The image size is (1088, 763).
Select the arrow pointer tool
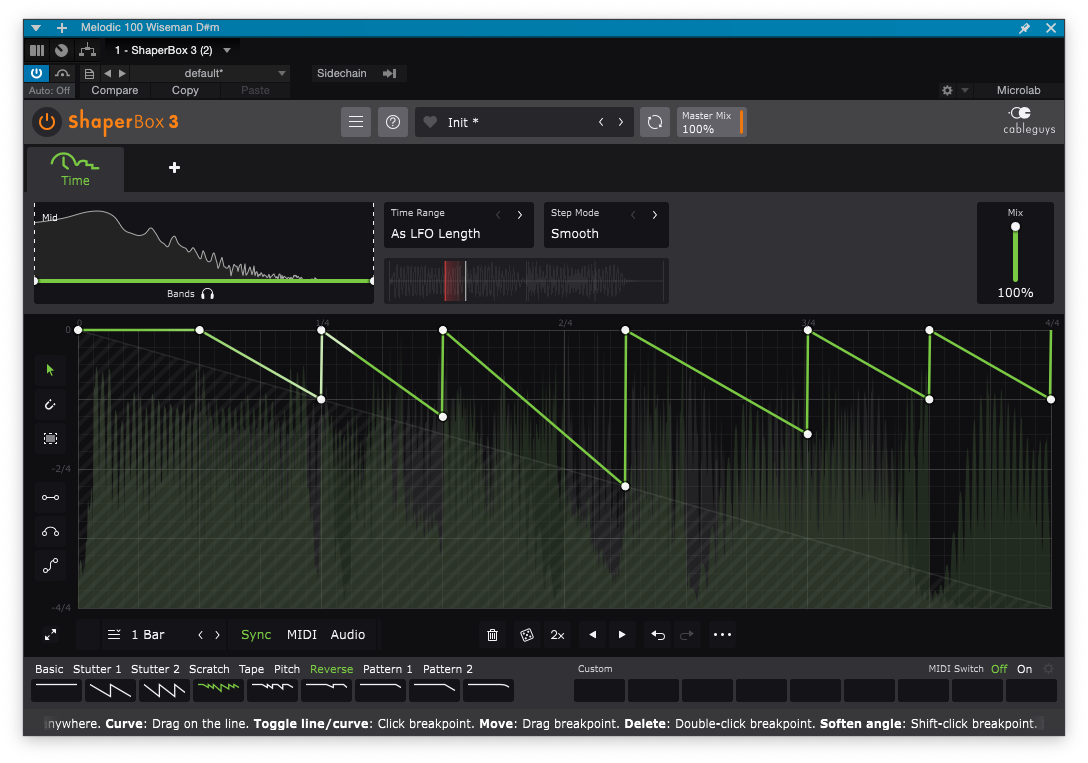51,370
